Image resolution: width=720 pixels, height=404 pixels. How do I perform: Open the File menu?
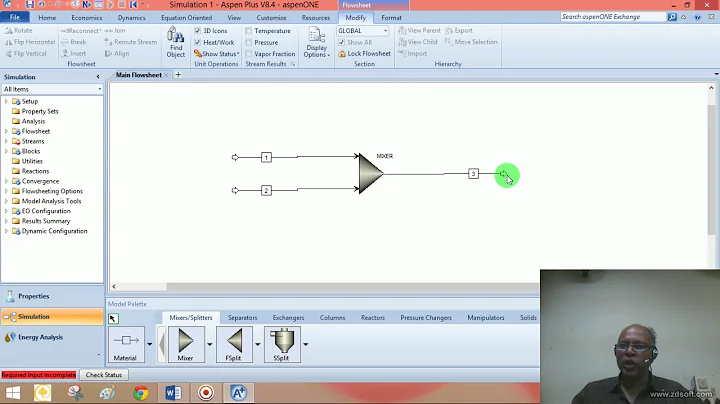click(x=15, y=17)
